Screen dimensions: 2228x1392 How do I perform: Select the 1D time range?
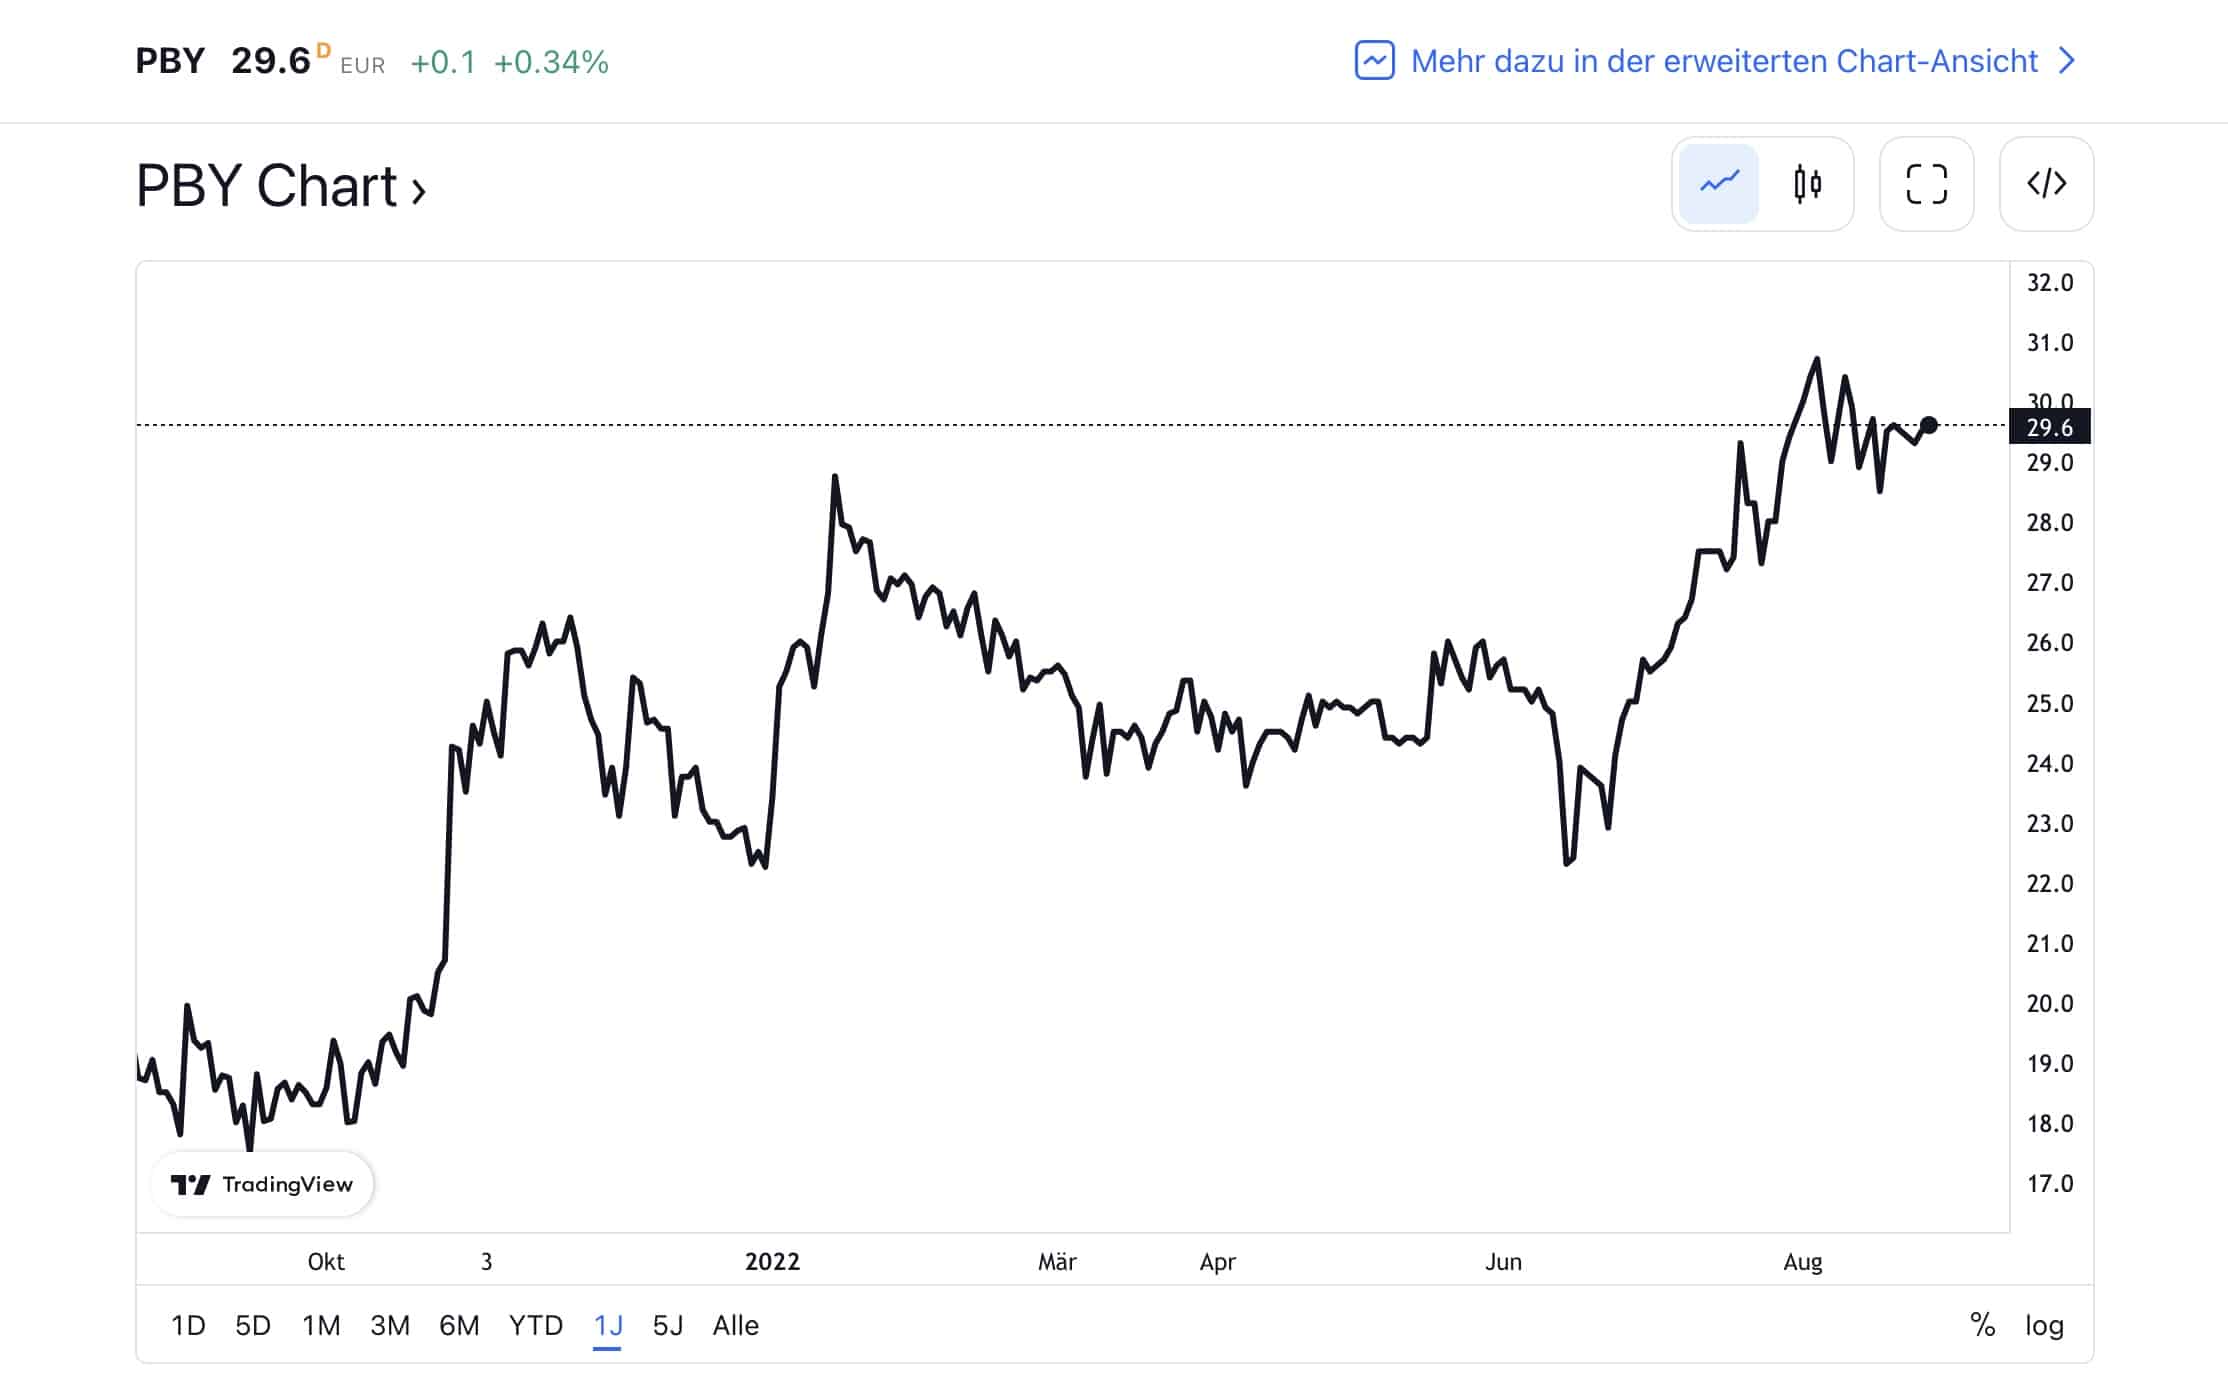coord(188,1325)
